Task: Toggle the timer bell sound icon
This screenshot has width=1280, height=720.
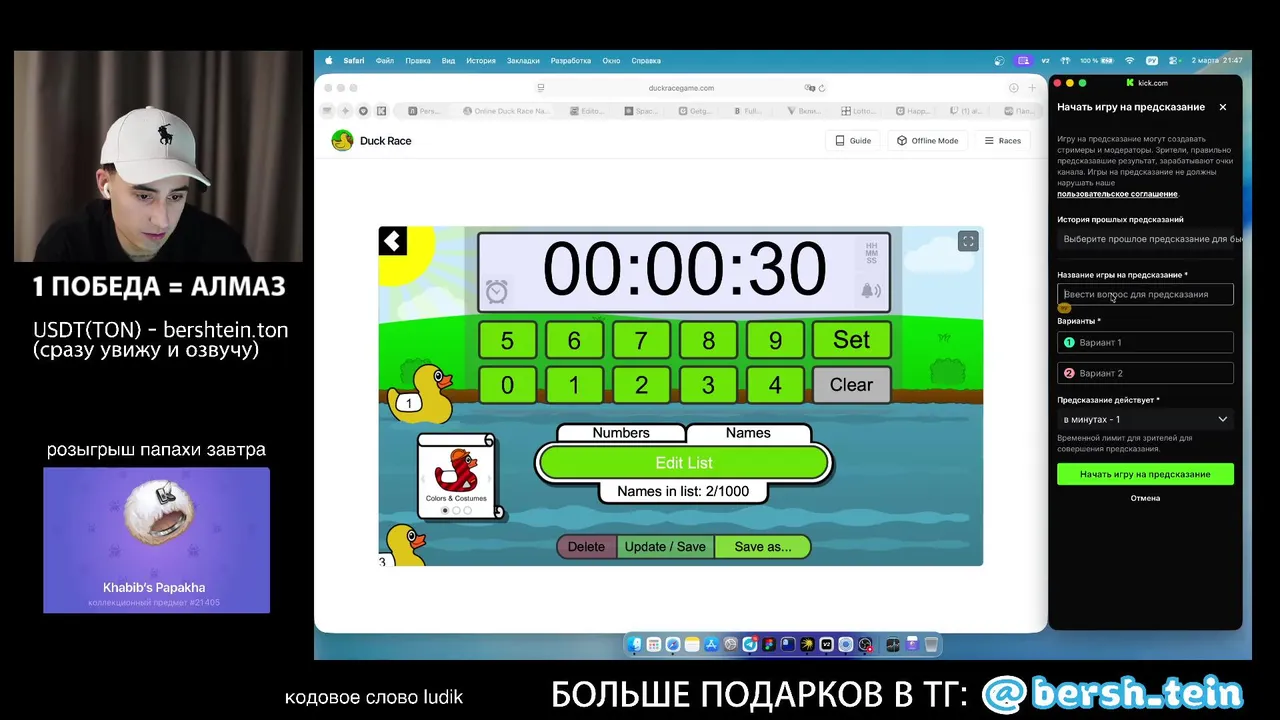Action: click(x=871, y=291)
